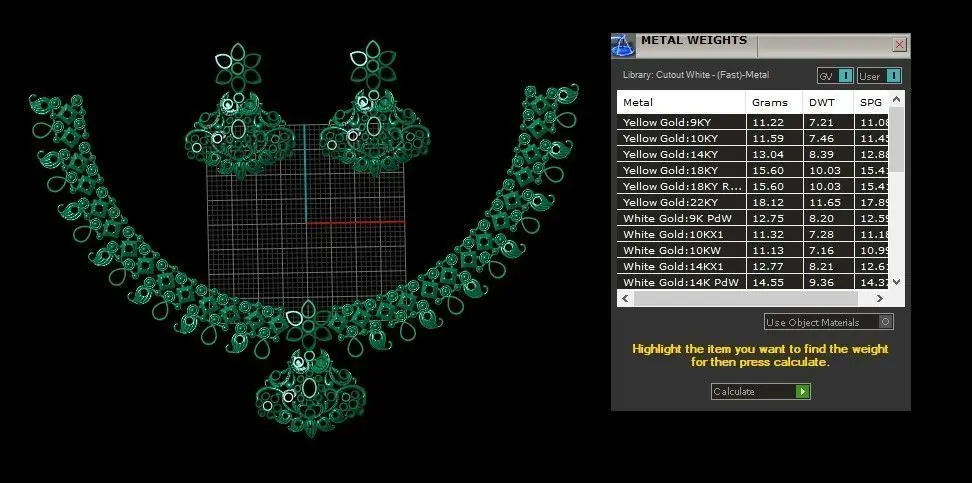Viewport: 972px width, 483px height.
Task: Click the table's scroll right arrow
Action: tap(880, 298)
